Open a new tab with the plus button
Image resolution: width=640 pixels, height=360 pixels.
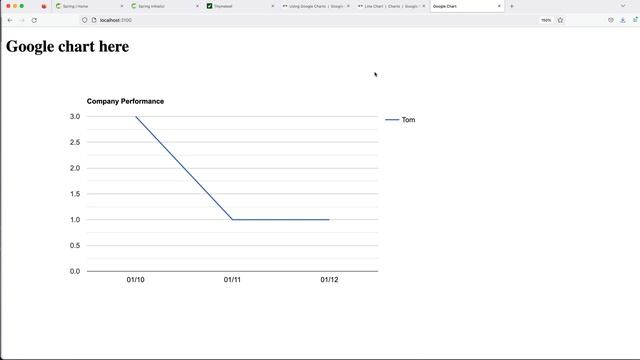[512, 6]
